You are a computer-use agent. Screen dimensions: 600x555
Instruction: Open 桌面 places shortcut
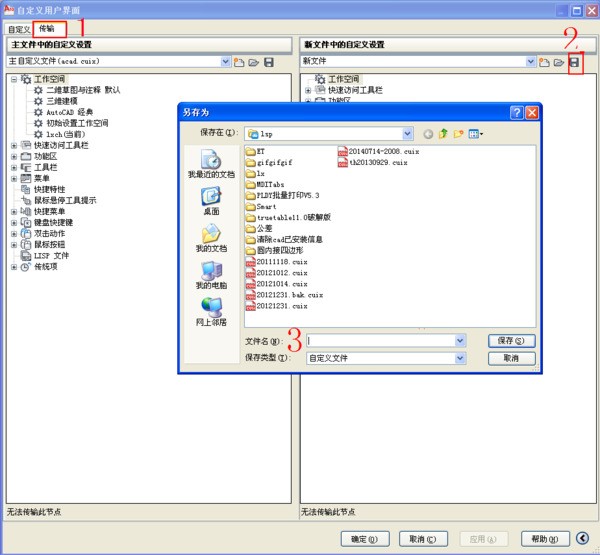tap(211, 201)
